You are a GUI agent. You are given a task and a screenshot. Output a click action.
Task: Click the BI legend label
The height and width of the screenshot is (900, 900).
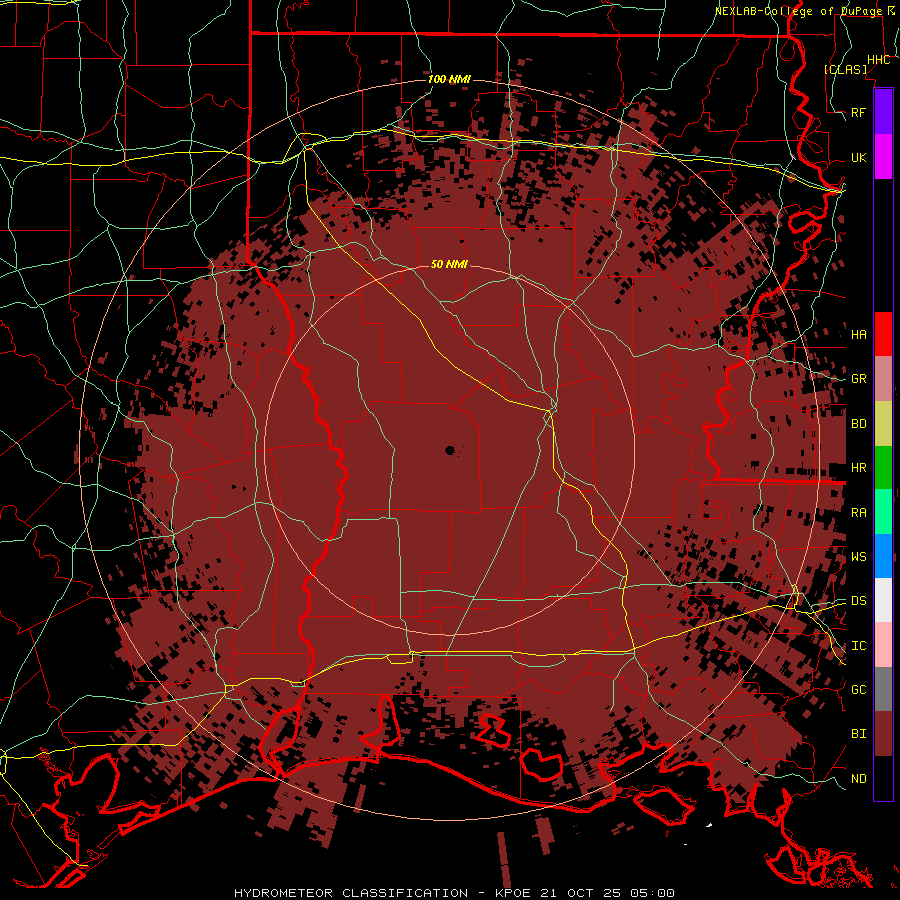point(859,734)
